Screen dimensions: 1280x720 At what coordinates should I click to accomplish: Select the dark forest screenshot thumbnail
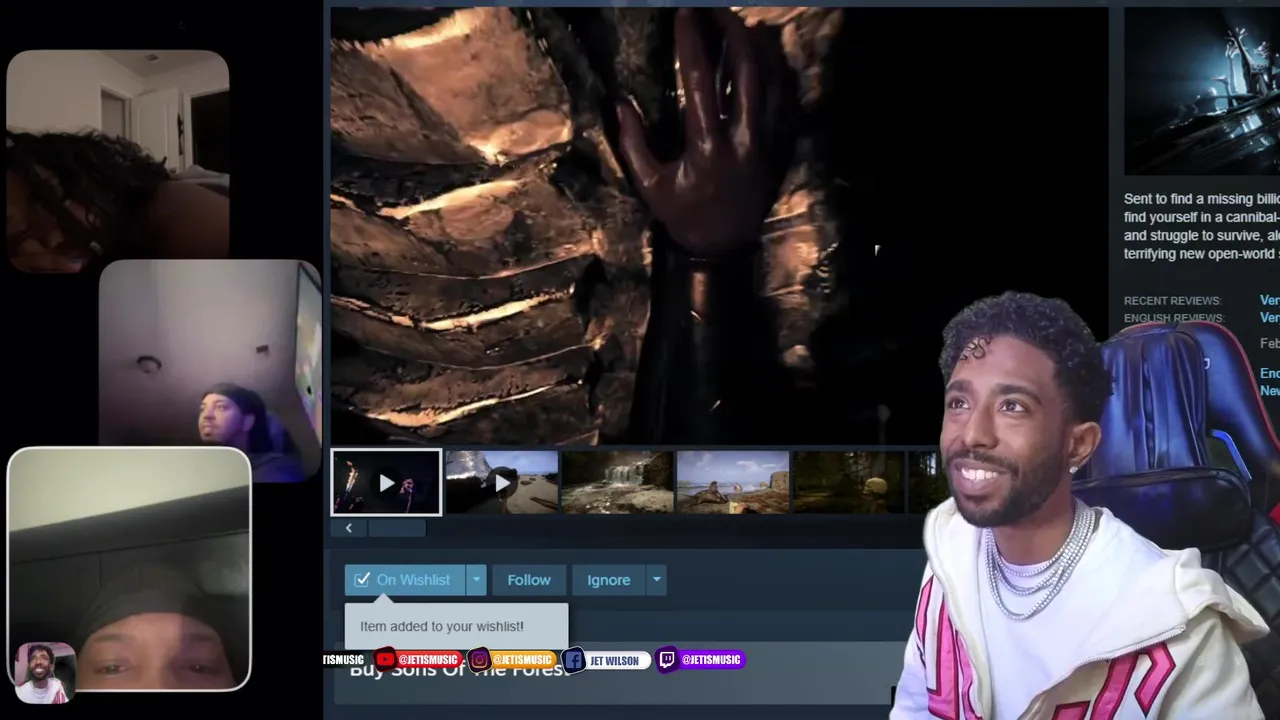tap(849, 483)
